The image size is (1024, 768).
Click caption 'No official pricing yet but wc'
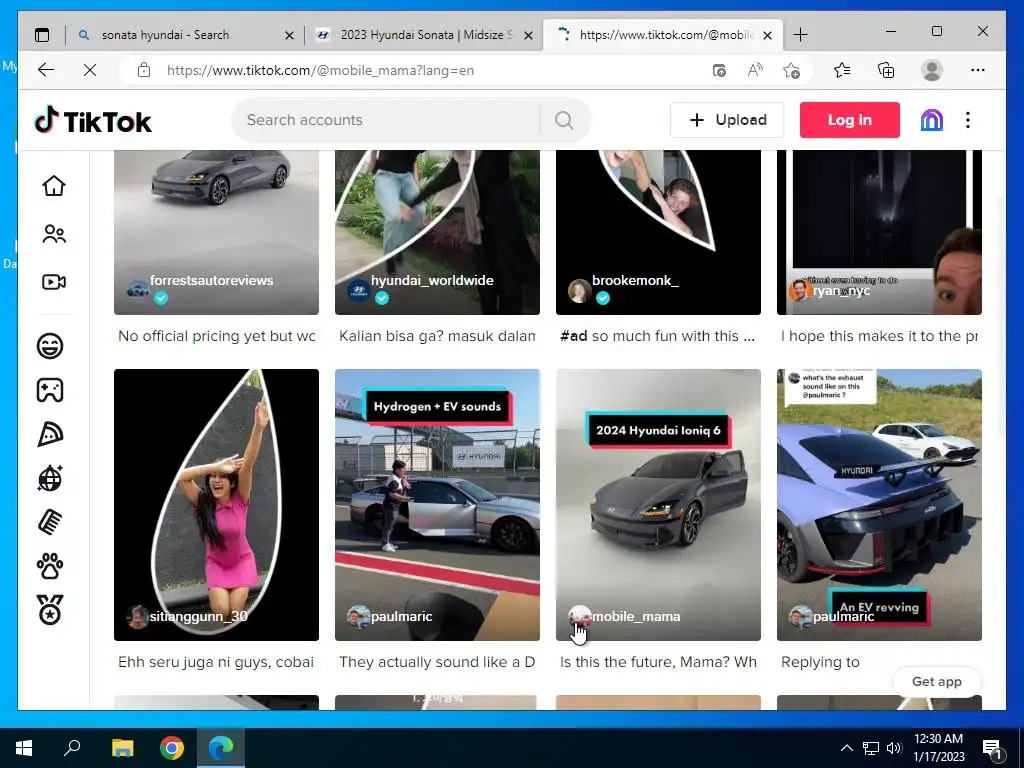[x=216, y=336]
